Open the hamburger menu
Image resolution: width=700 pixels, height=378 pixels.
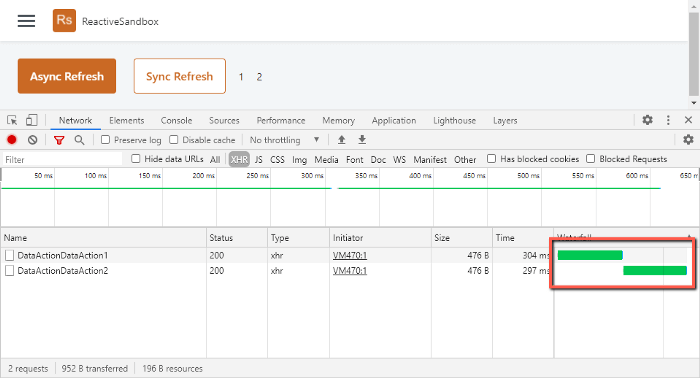[26, 21]
